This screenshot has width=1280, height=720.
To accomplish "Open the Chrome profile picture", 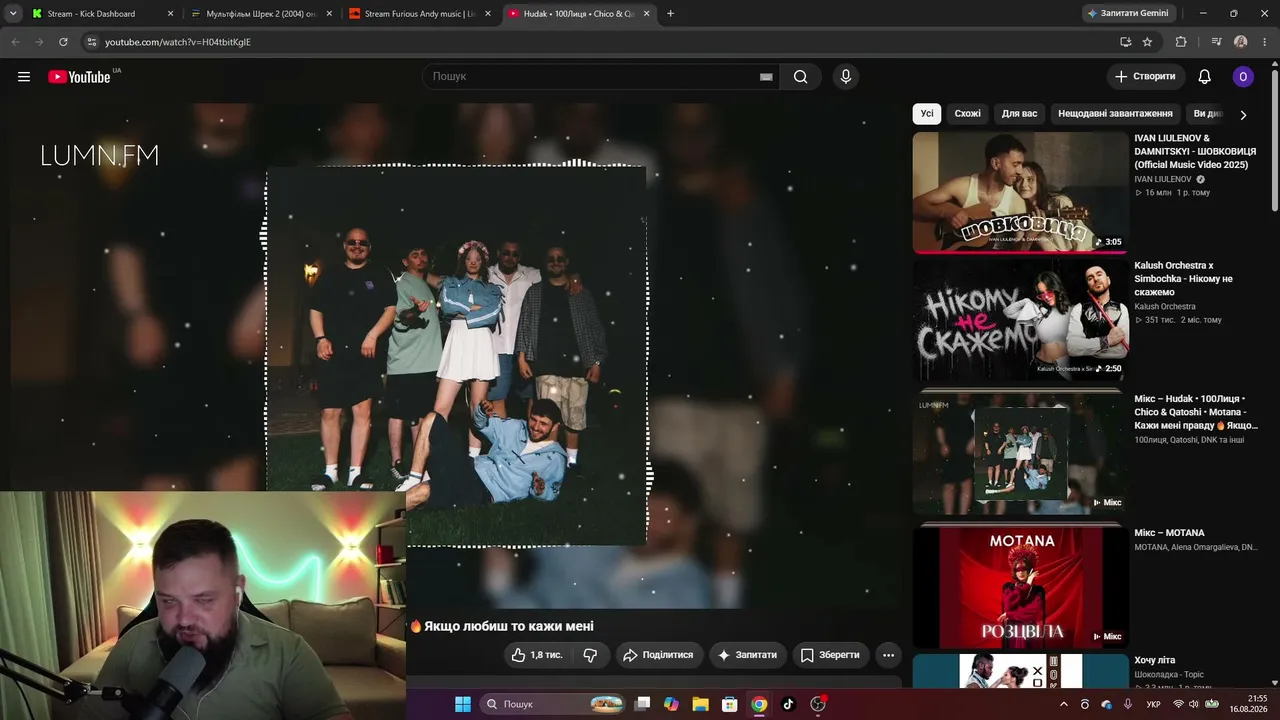I will 1241,42.
